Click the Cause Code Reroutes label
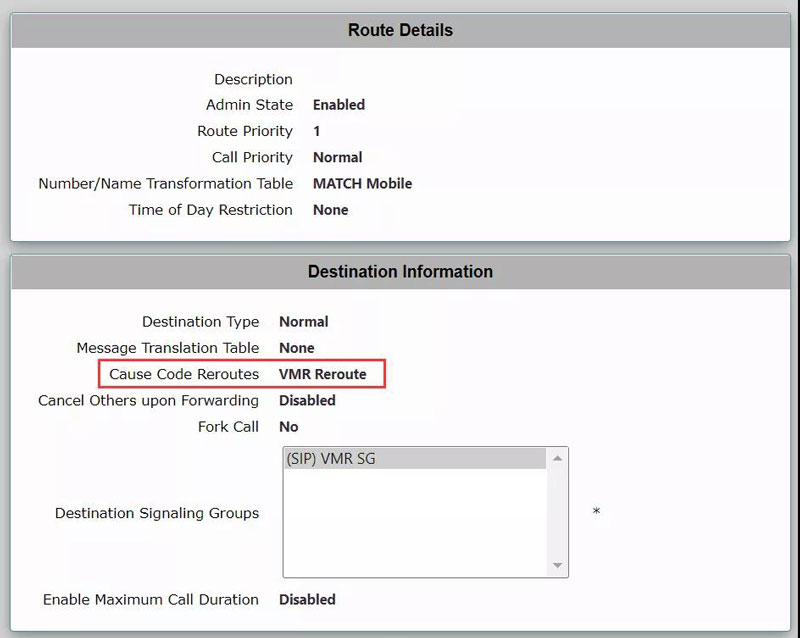This screenshot has width=800, height=638. click(x=184, y=374)
